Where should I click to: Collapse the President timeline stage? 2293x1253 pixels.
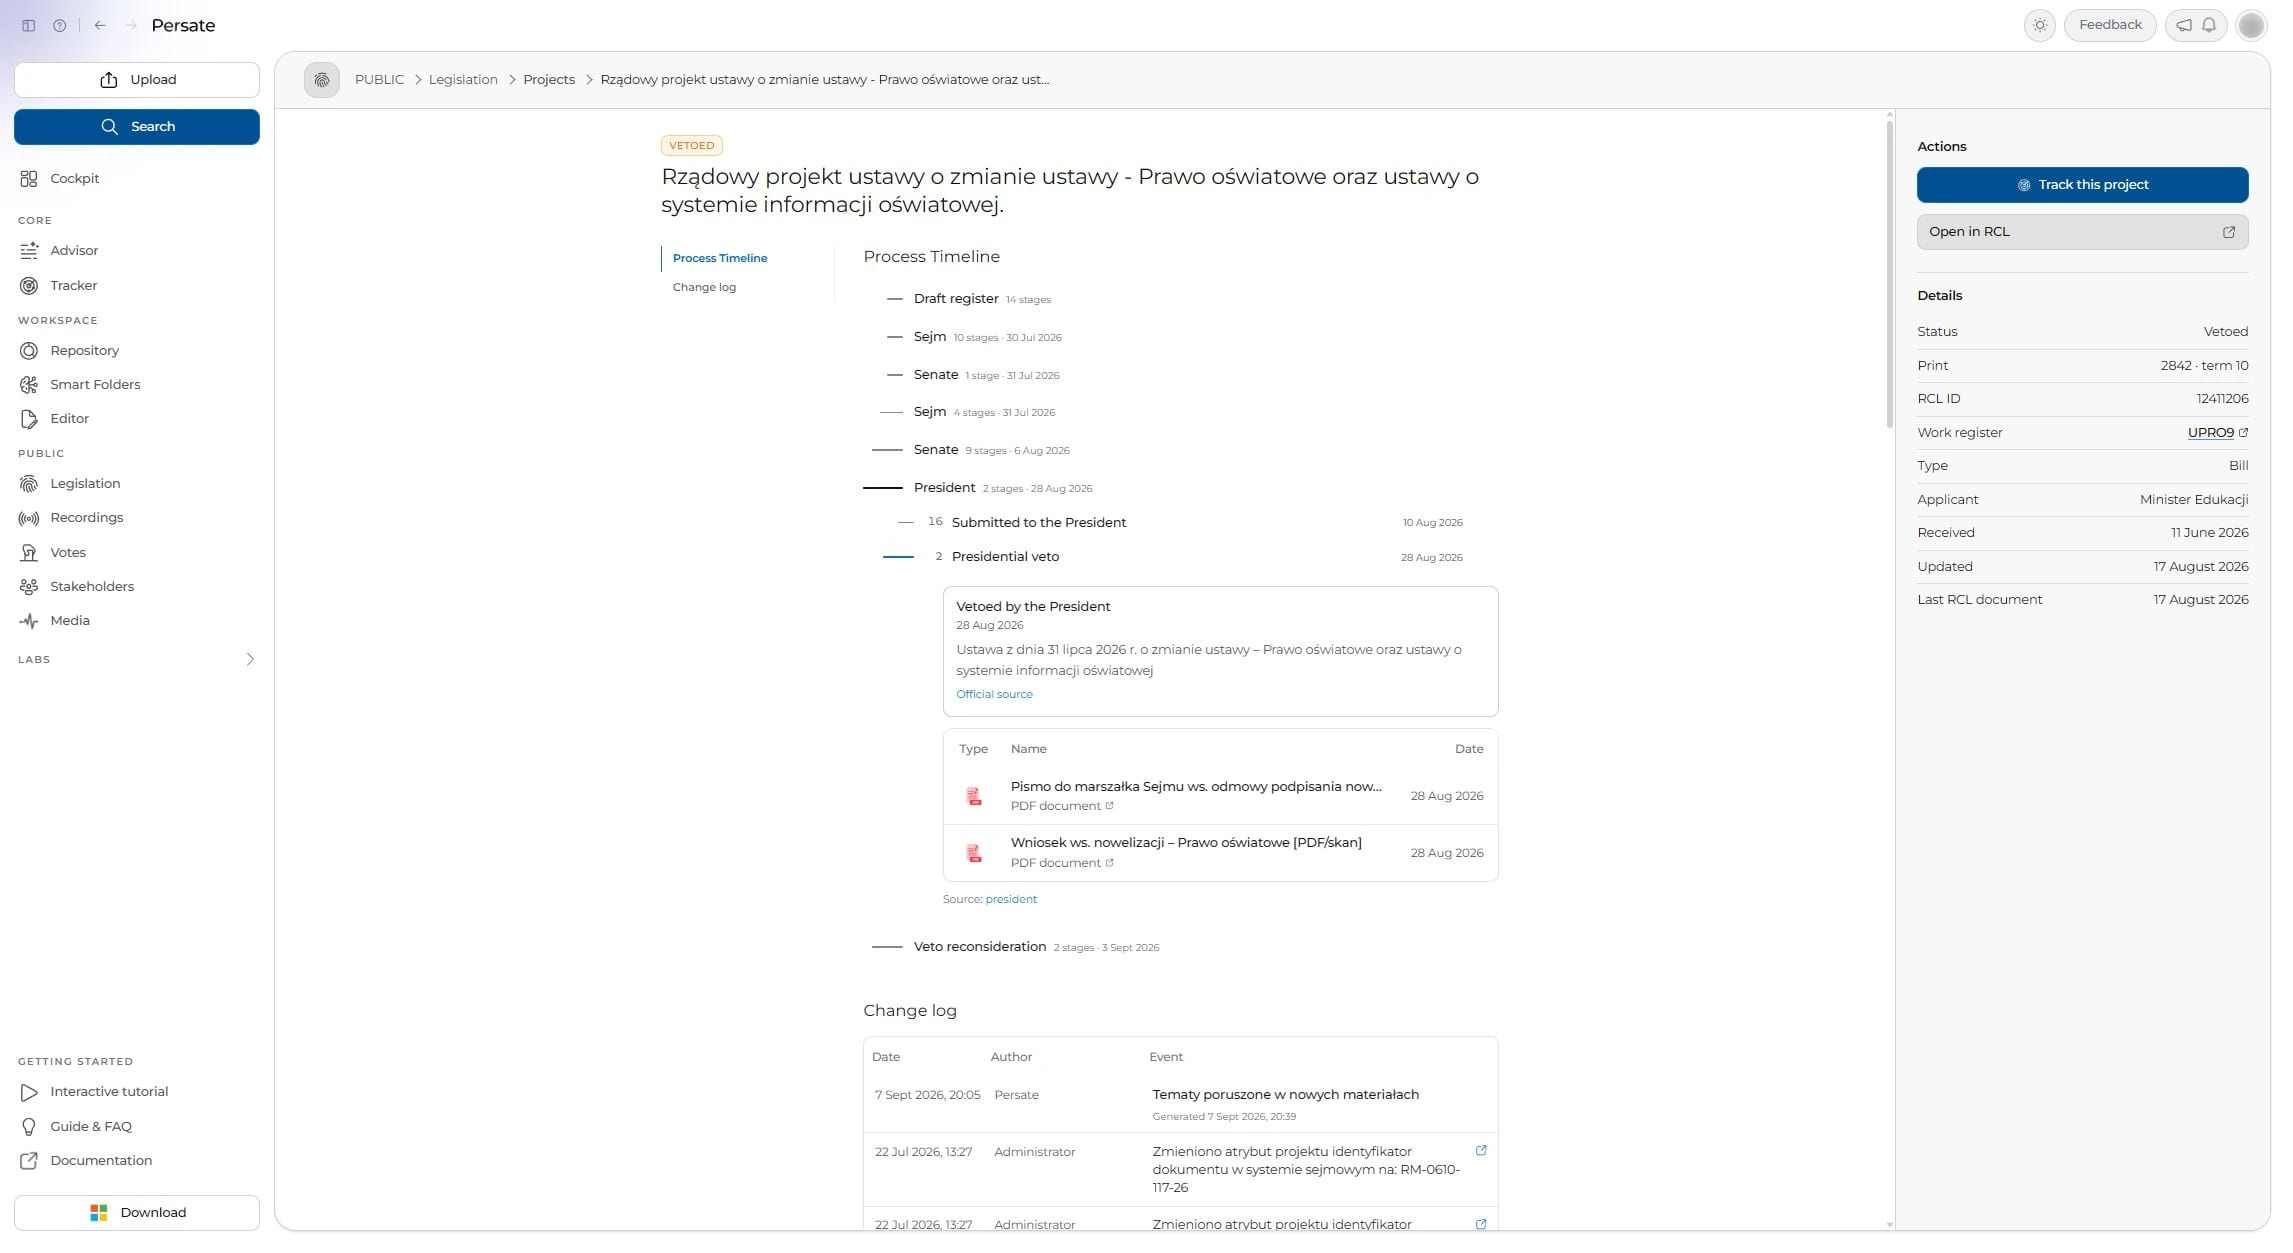(978, 488)
